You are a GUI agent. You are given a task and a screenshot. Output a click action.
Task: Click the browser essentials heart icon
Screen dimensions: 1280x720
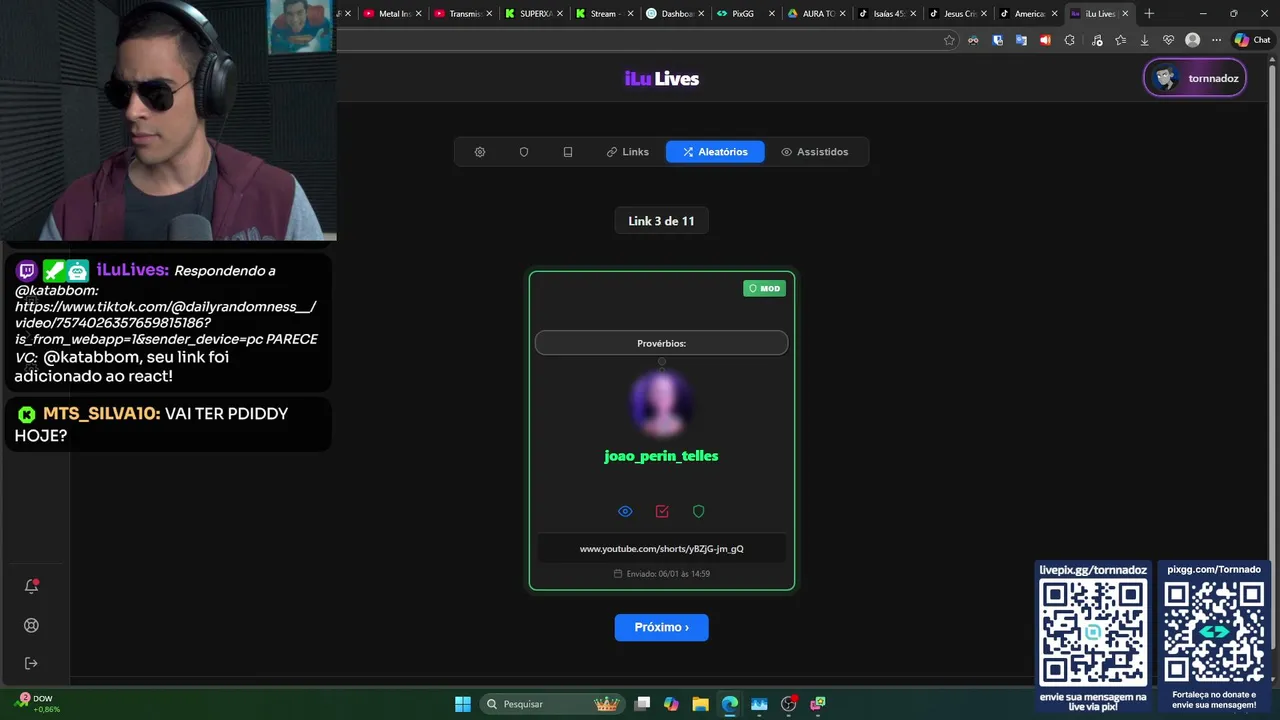tap(1168, 40)
